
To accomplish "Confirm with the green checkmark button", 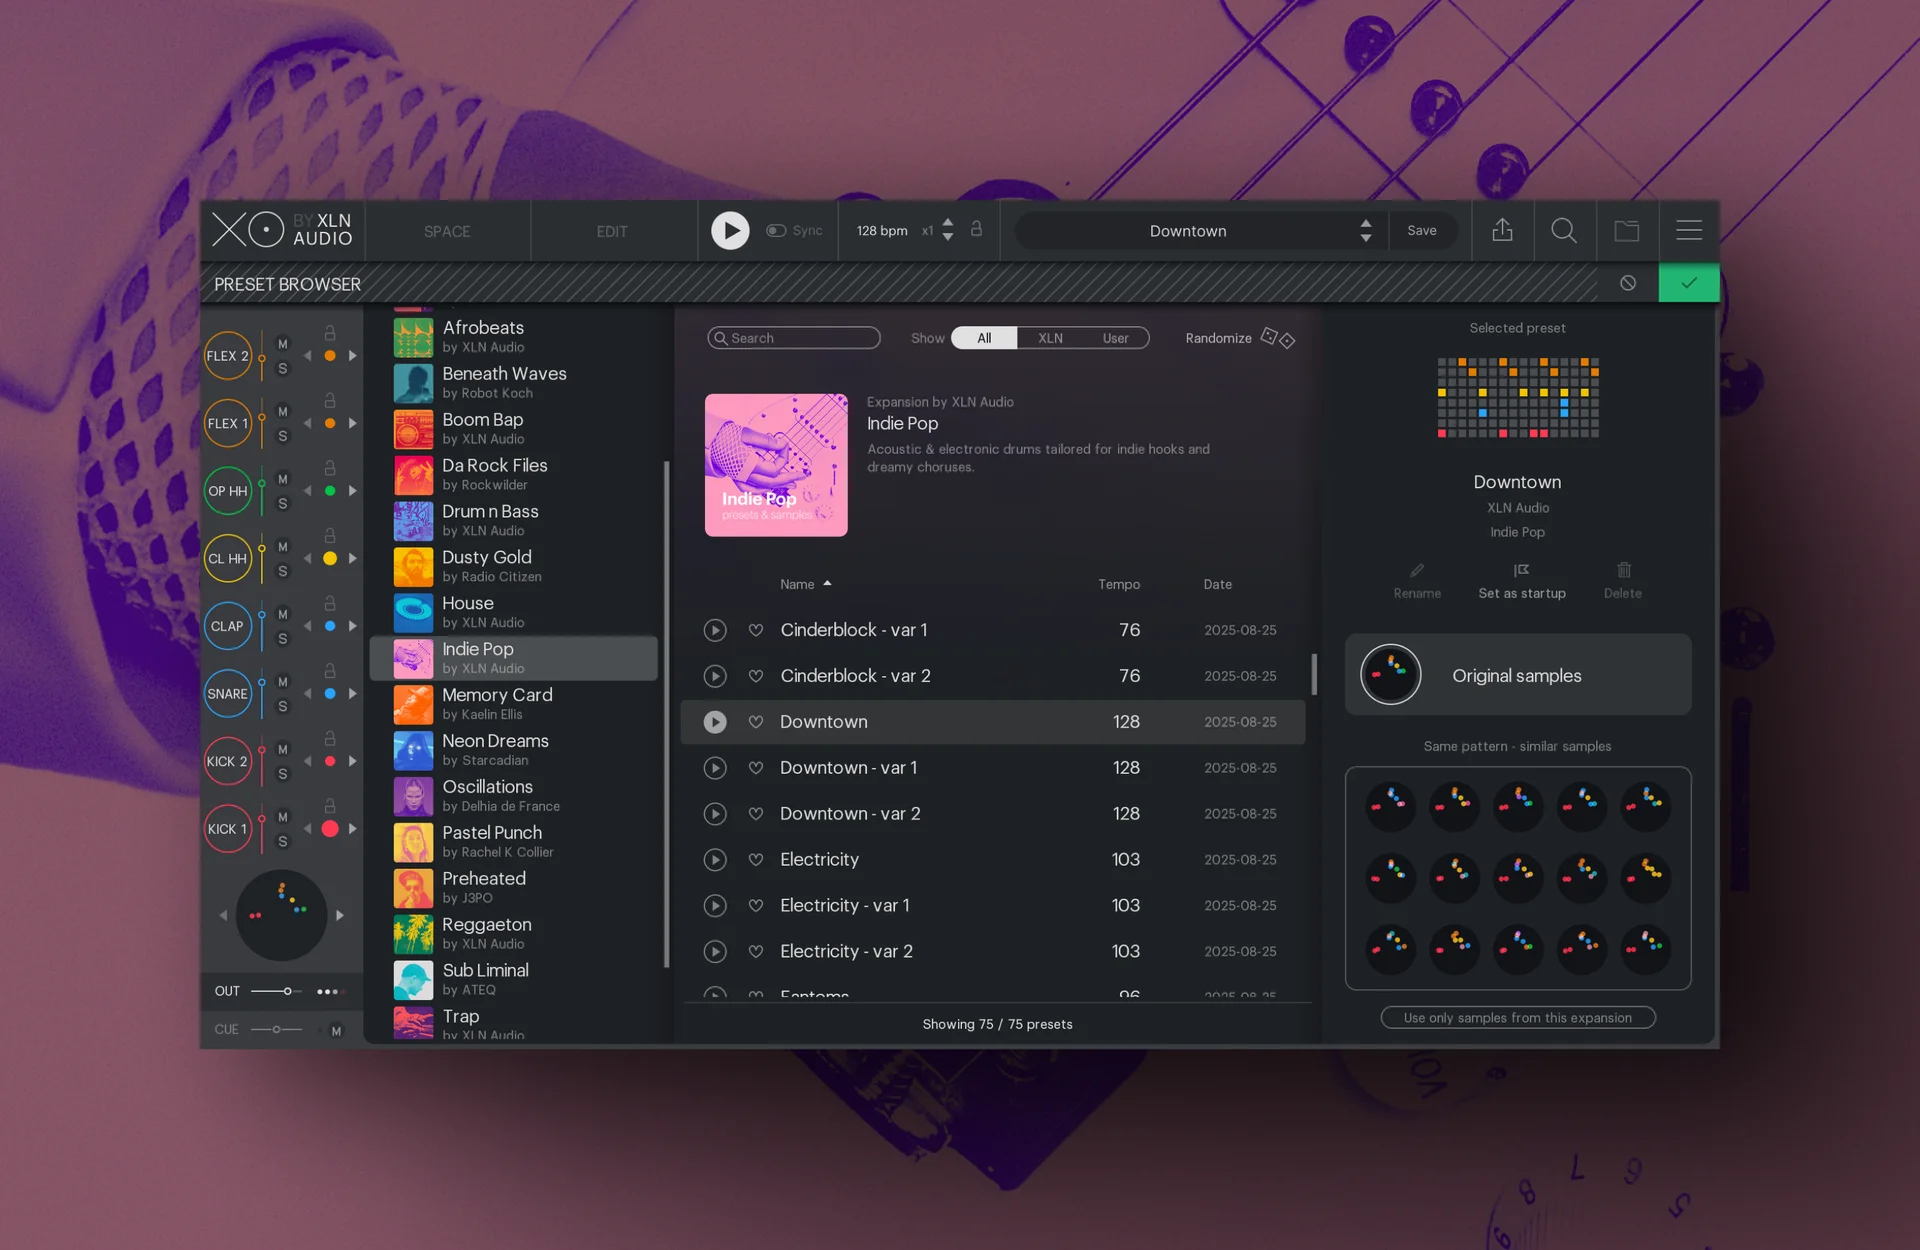I will (x=1689, y=283).
